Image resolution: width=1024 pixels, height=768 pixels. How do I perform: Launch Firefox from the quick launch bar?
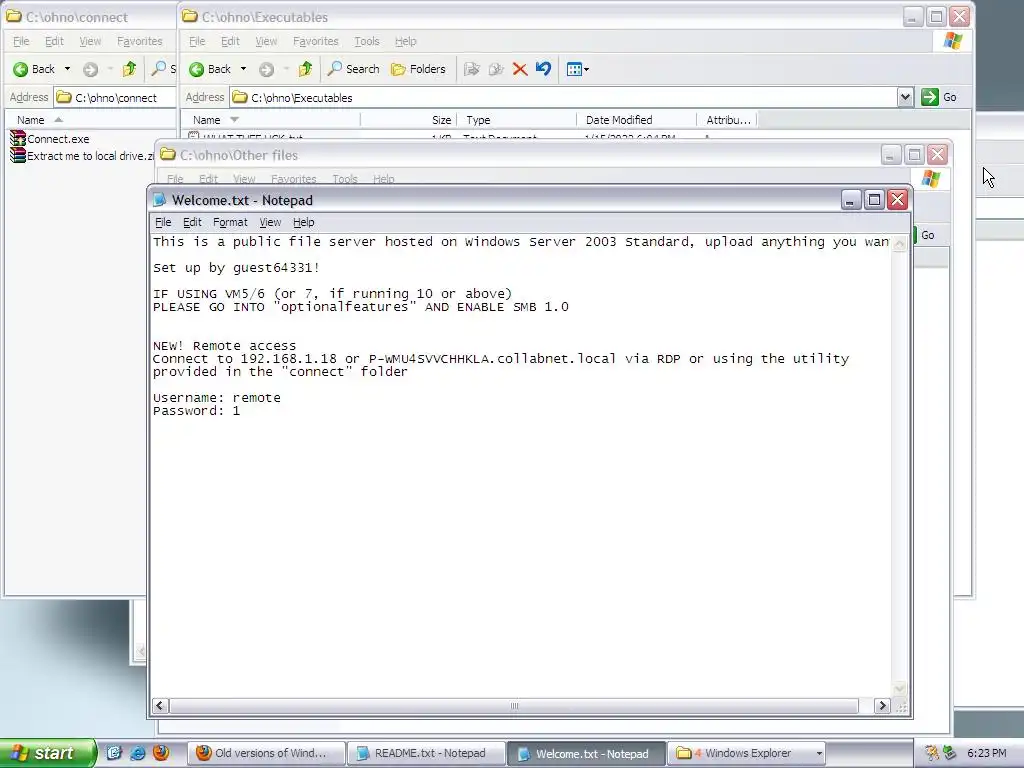[x=161, y=753]
